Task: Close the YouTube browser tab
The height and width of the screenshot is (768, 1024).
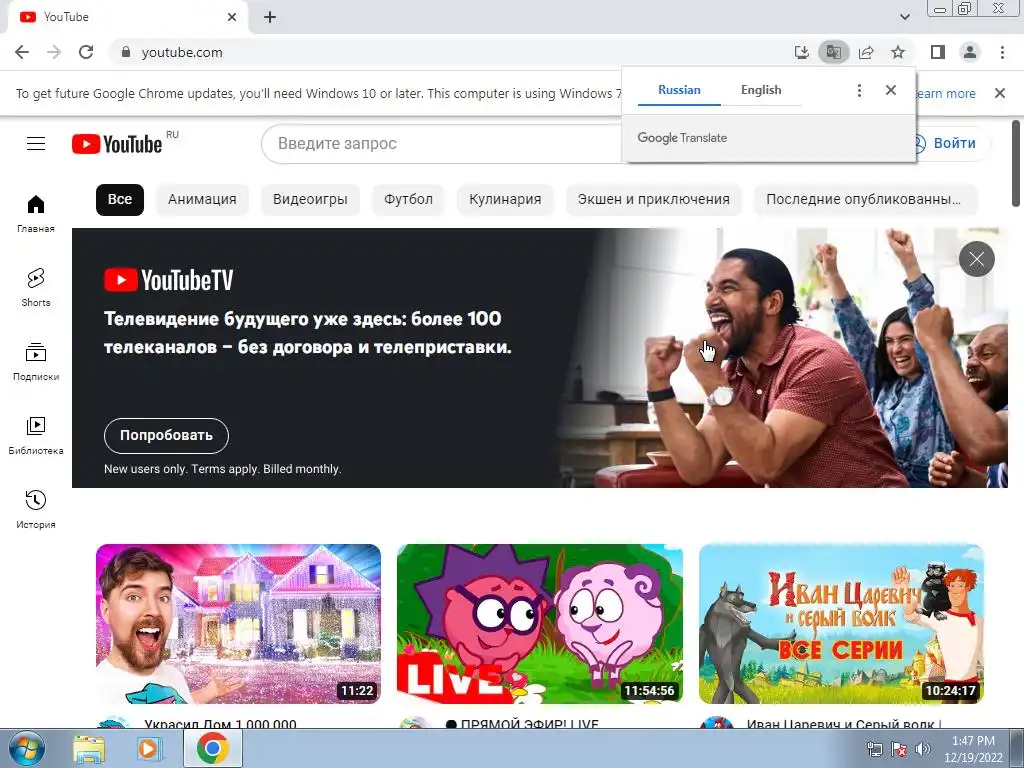Action: click(232, 17)
